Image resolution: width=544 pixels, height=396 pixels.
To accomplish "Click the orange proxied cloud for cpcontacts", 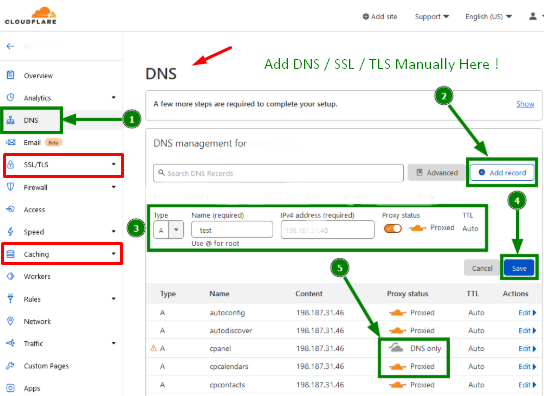I will coord(397,385).
